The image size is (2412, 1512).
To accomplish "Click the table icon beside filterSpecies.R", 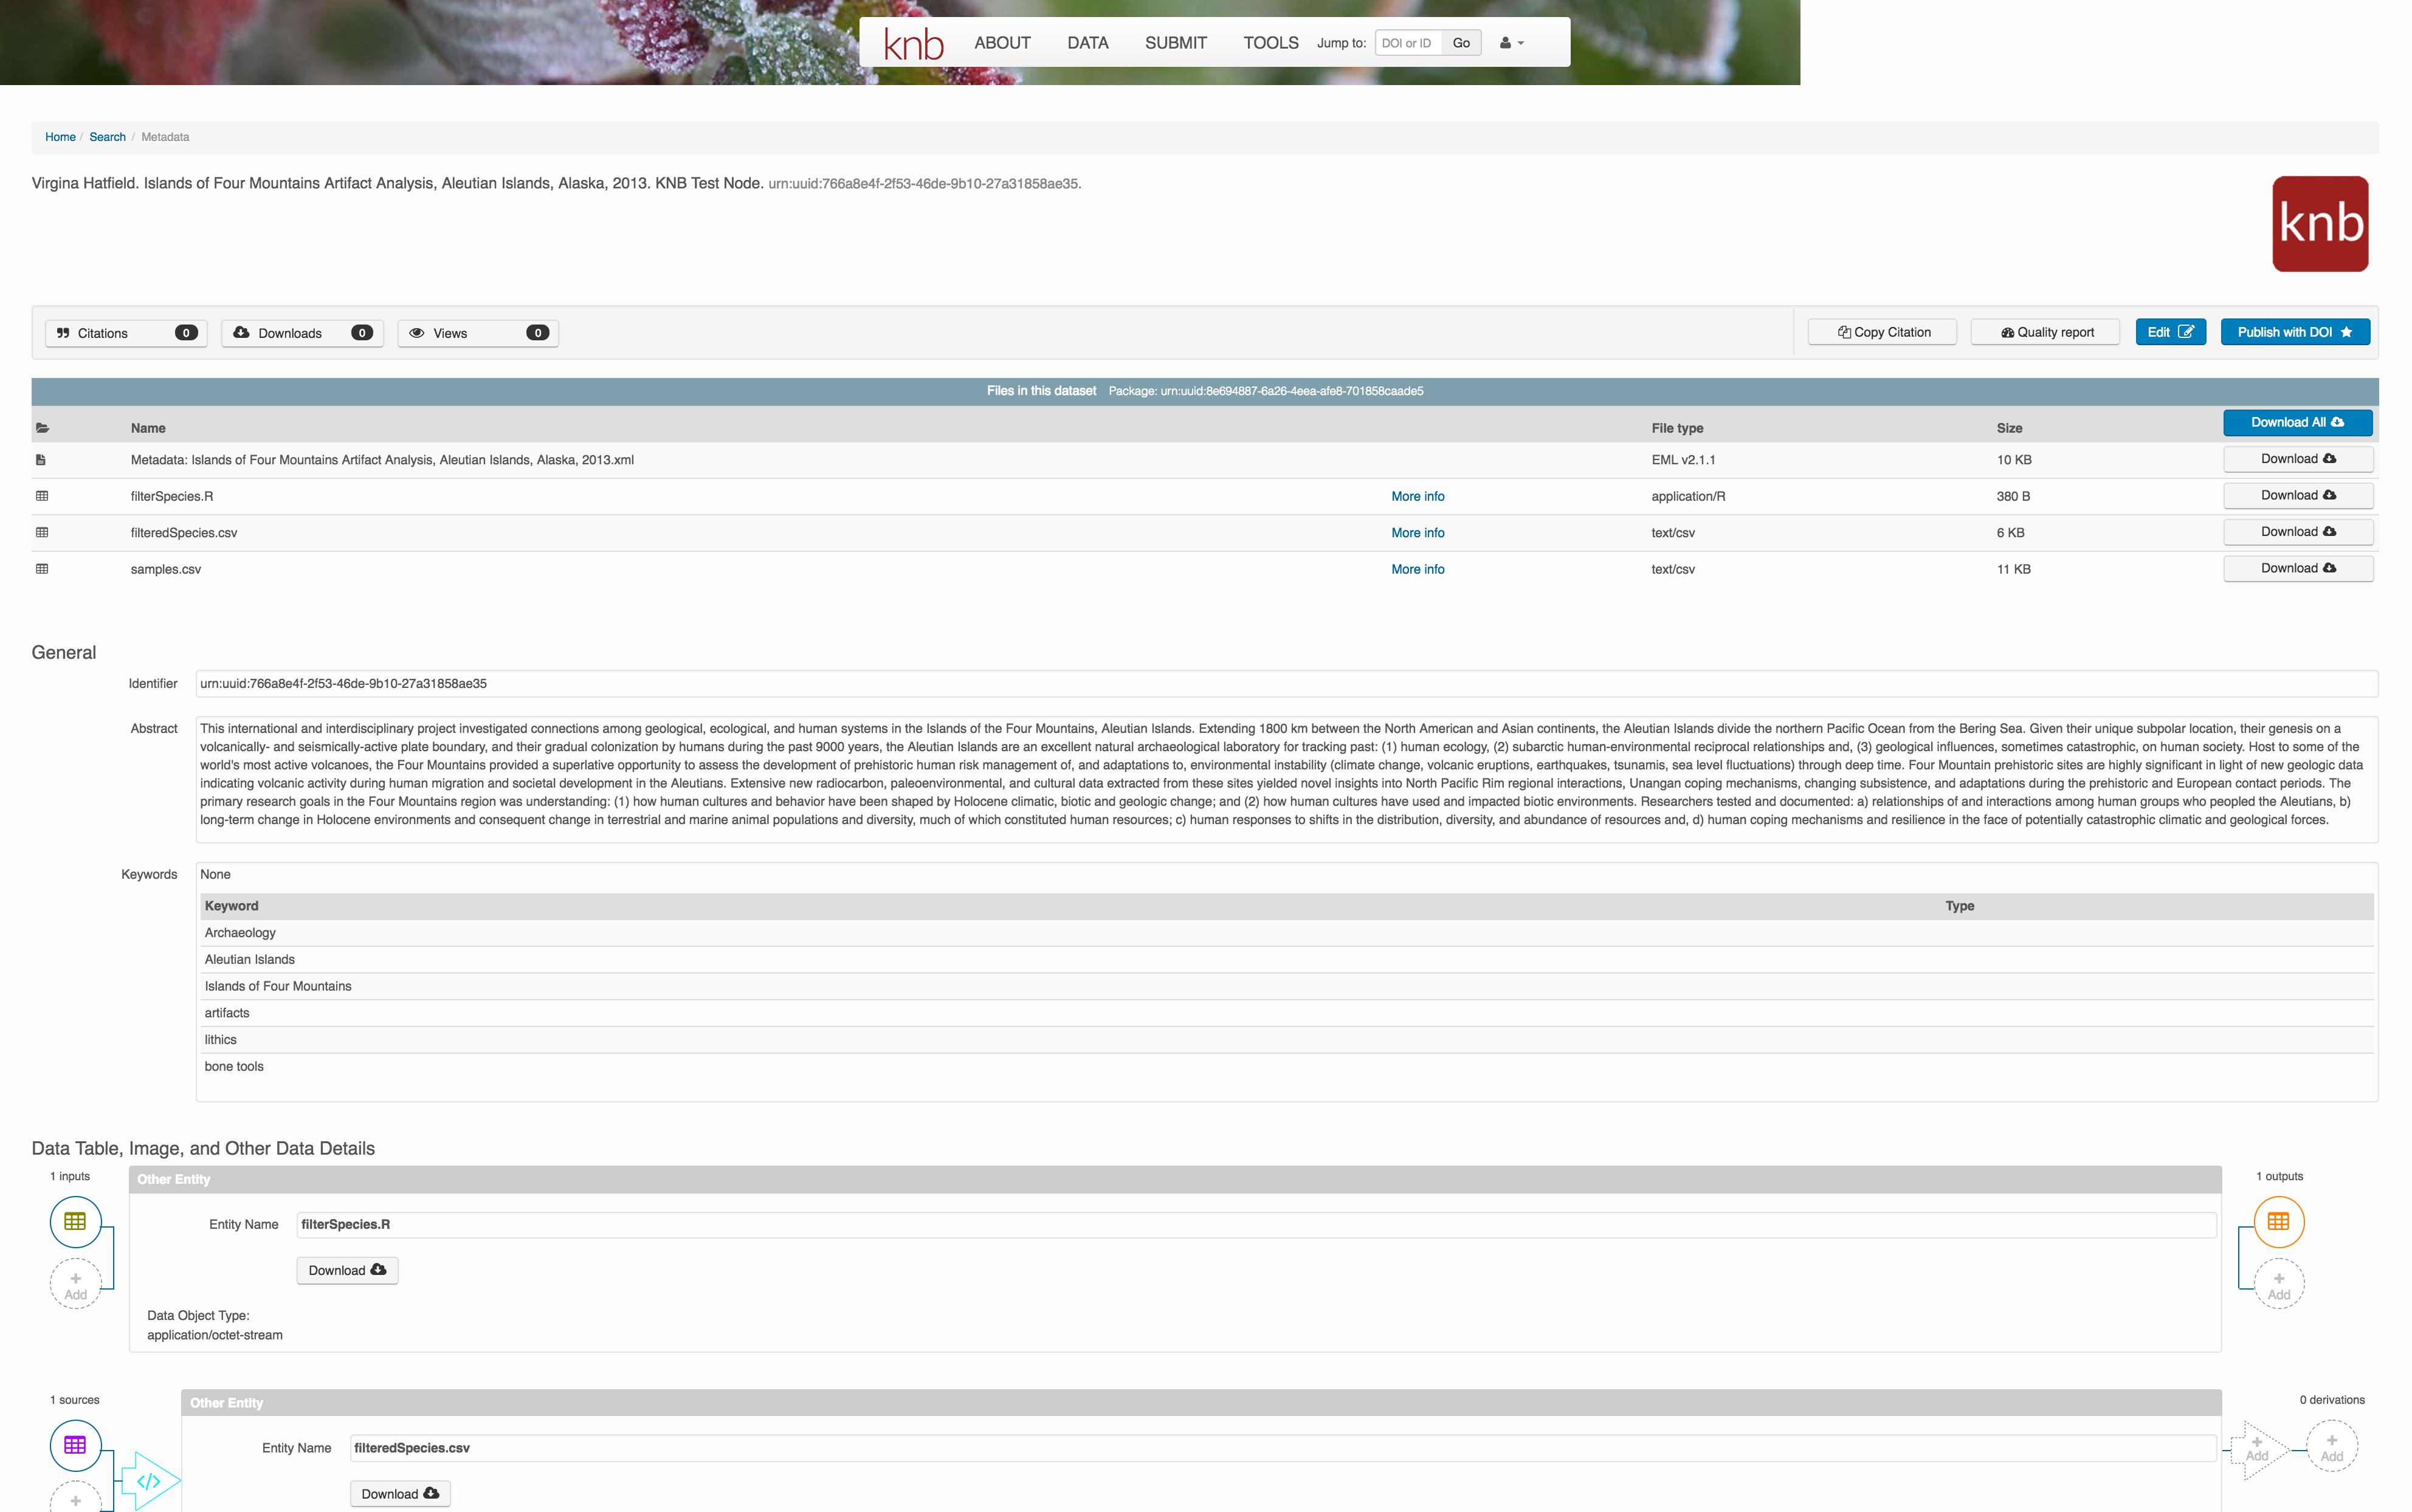I will click(42, 496).
